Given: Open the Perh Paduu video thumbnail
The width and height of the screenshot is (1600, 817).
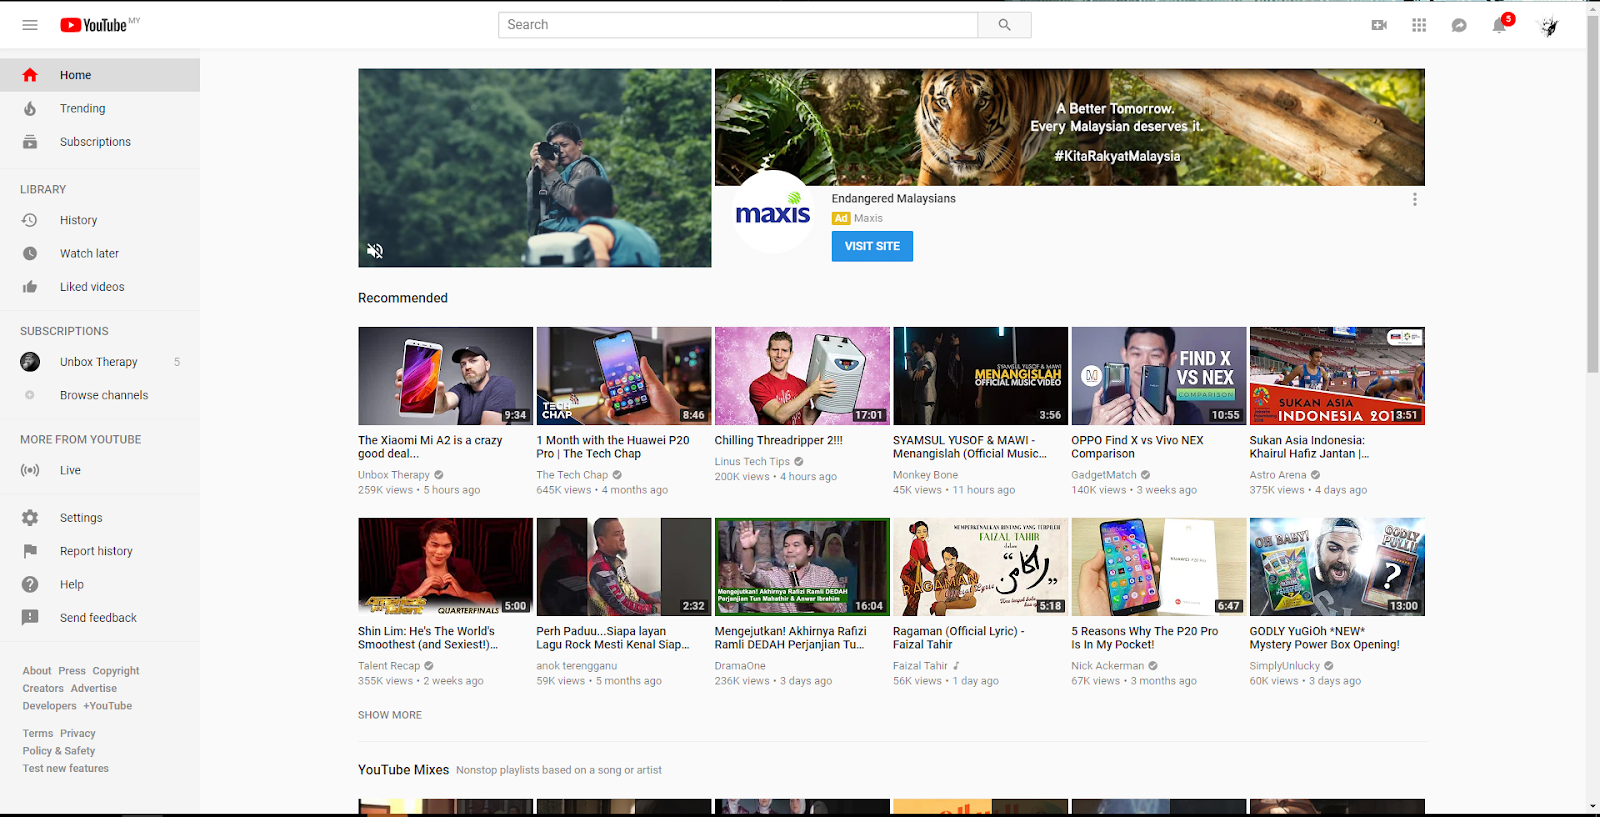Looking at the screenshot, I should pyautogui.click(x=624, y=567).
